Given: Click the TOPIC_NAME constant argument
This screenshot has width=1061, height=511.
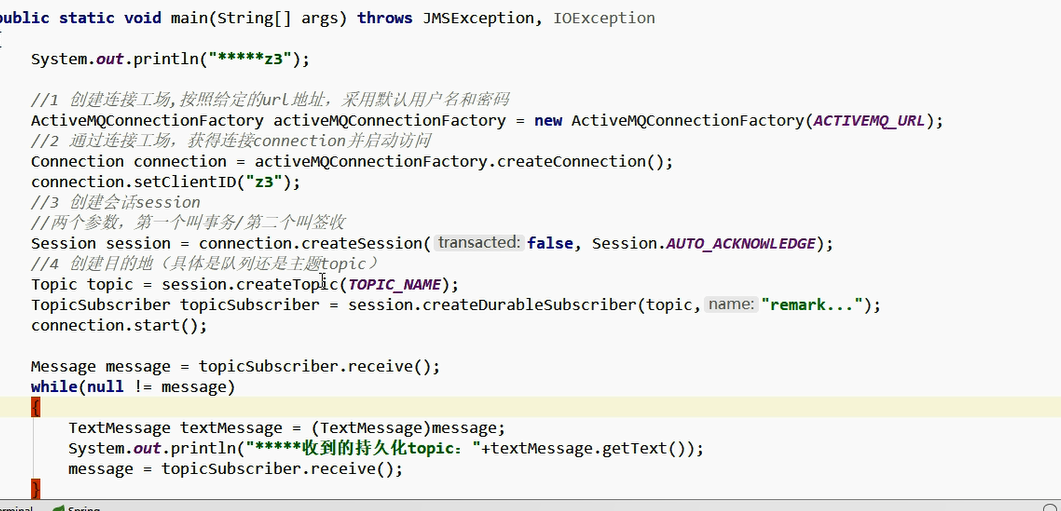Looking at the screenshot, I should click(394, 285).
